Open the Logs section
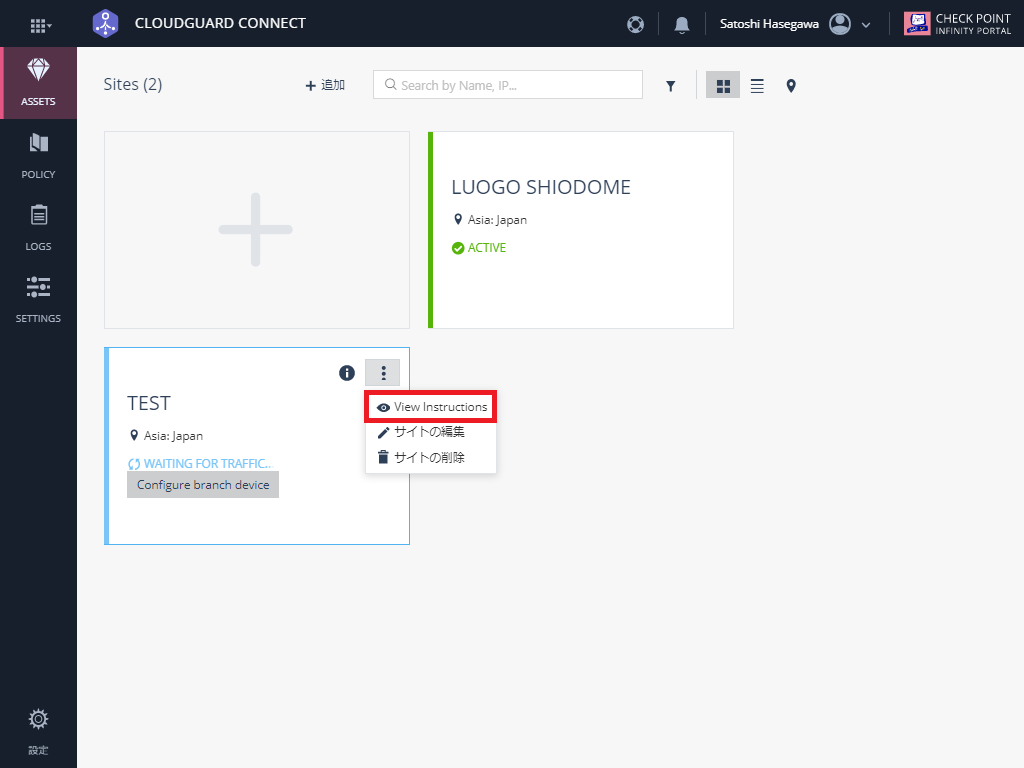 [x=39, y=227]
